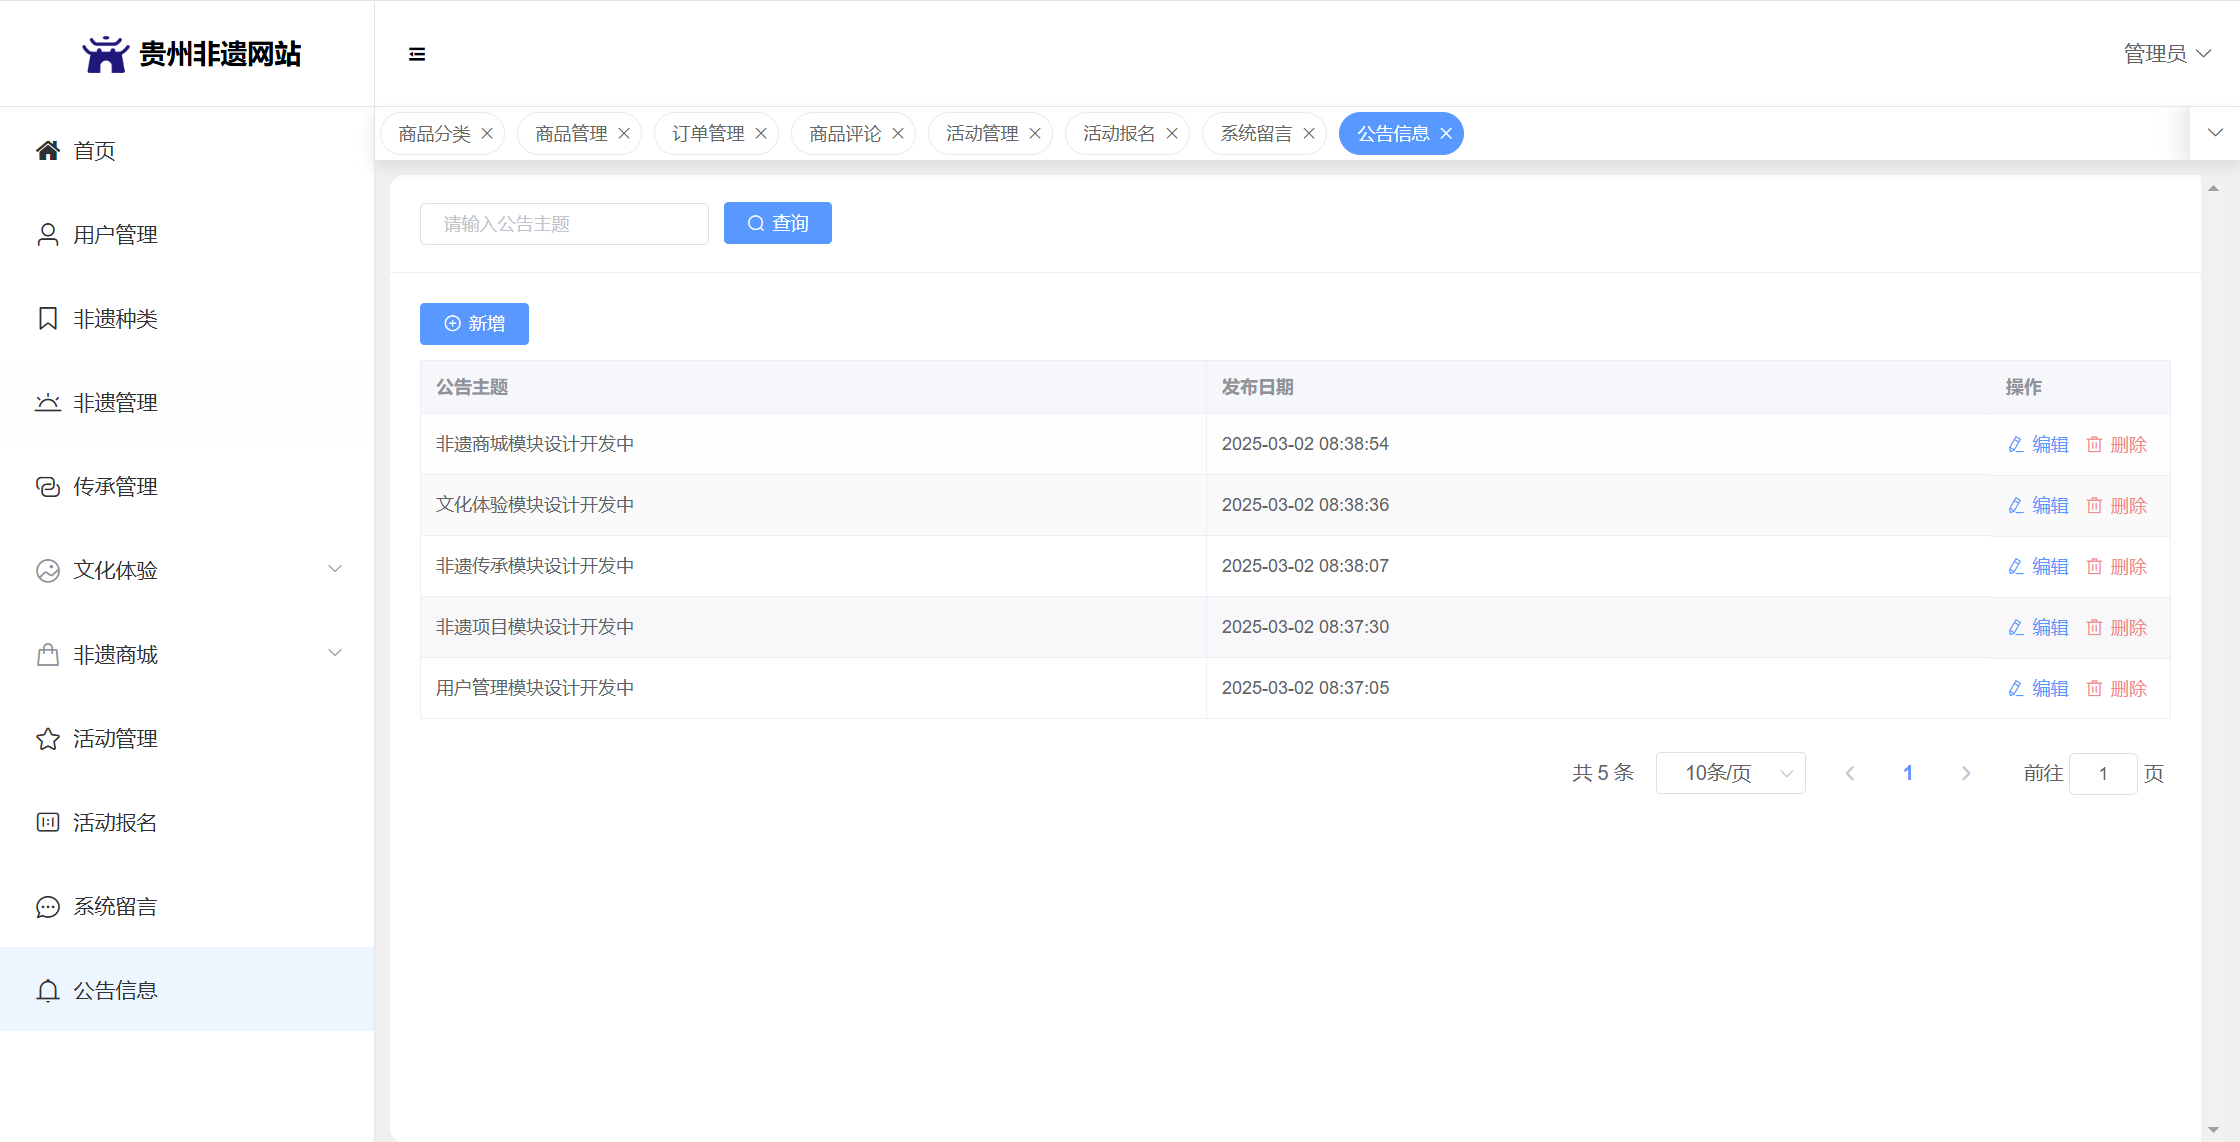Image resolution: width=2240 pixels, height=1142 pixels.
Task: Close the 公告信息 active tab
Action: [x=1446, y=134]
